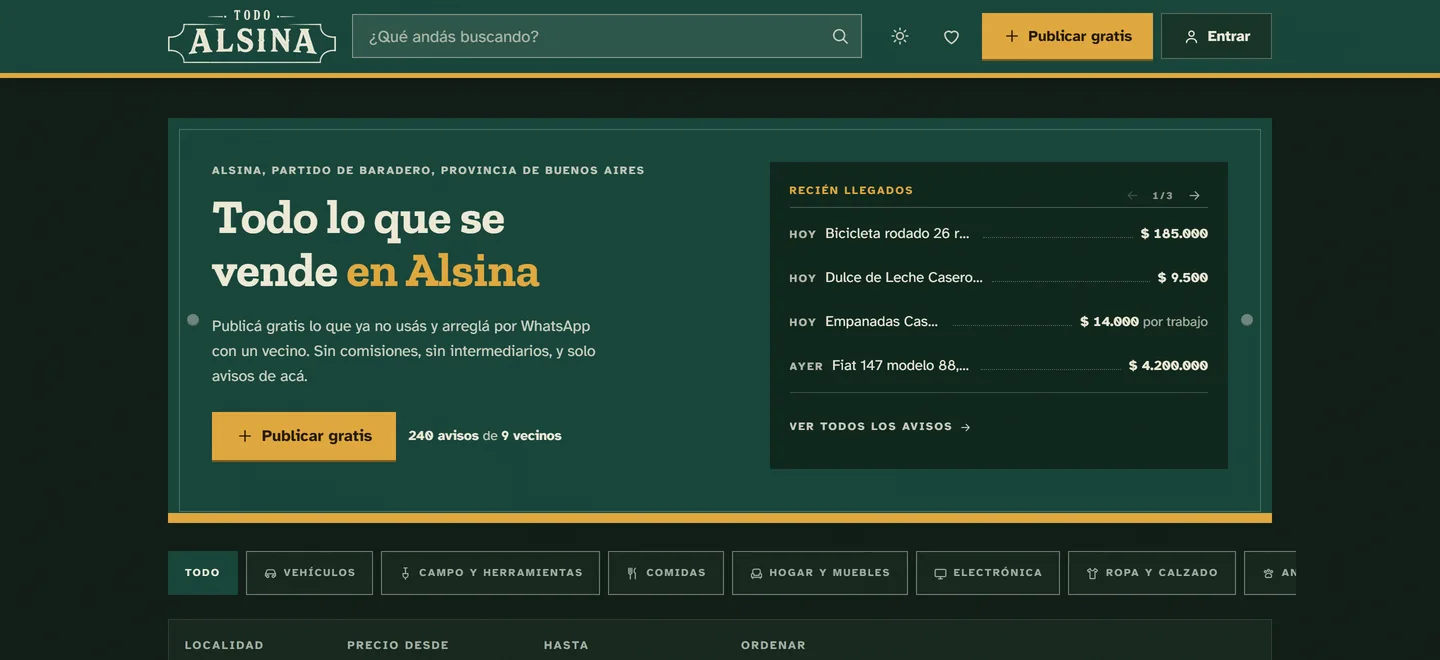The height and width of the screenshot is (660, 1440).
Task: Click the right hero carousel dot
Action: click(x=1247, y=320)
